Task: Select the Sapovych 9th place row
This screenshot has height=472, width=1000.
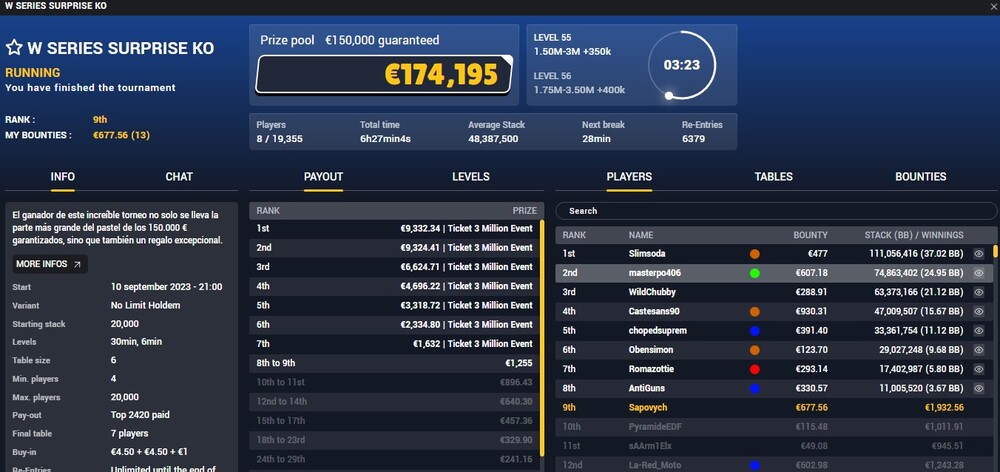Action: click(x=774, y=407)
